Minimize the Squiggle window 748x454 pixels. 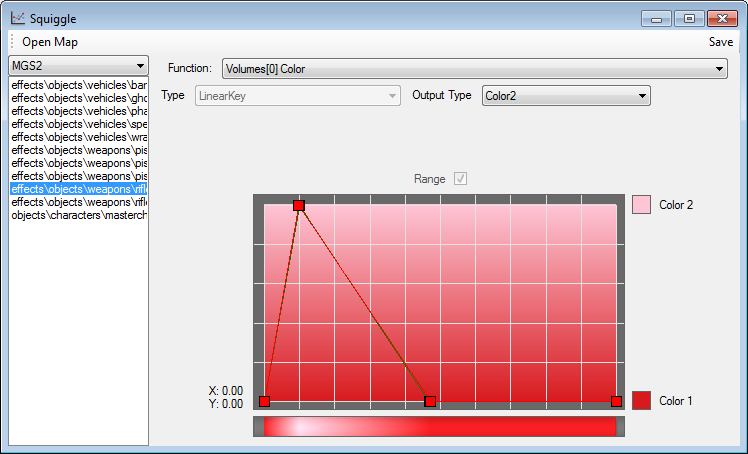click(656, 18)
